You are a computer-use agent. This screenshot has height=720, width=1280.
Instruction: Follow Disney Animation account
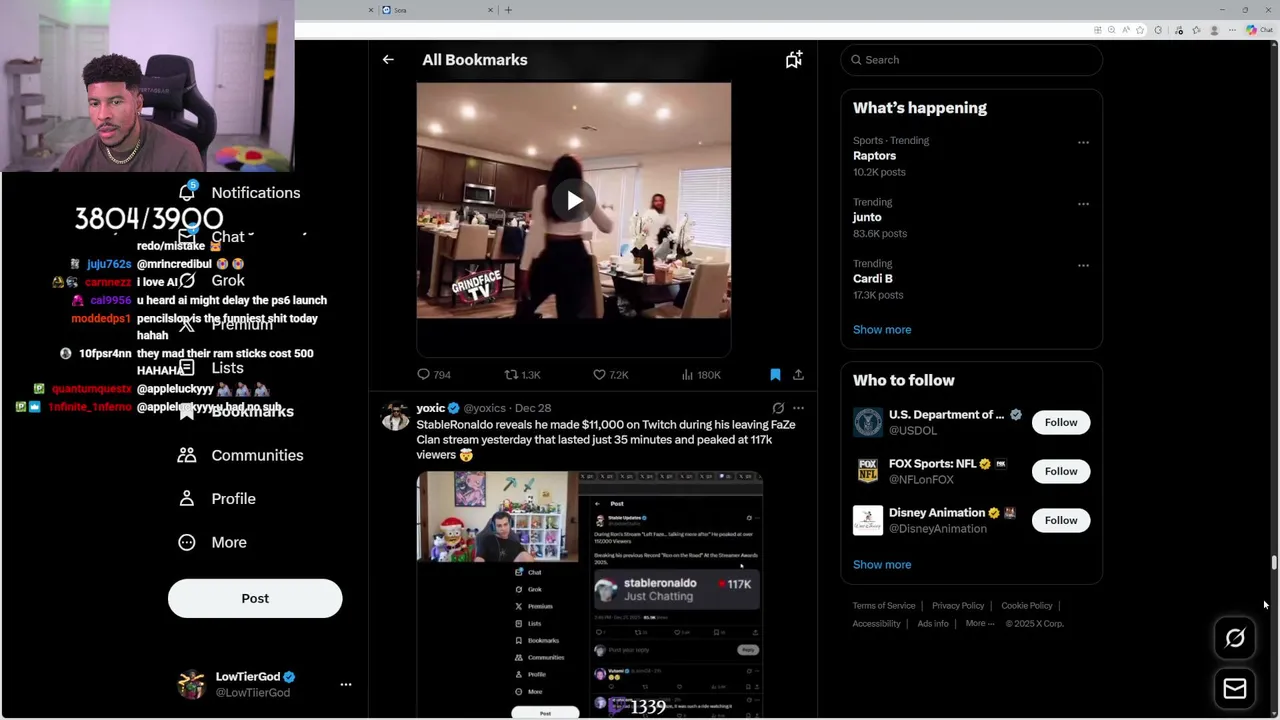click(x=1061, y=520)
